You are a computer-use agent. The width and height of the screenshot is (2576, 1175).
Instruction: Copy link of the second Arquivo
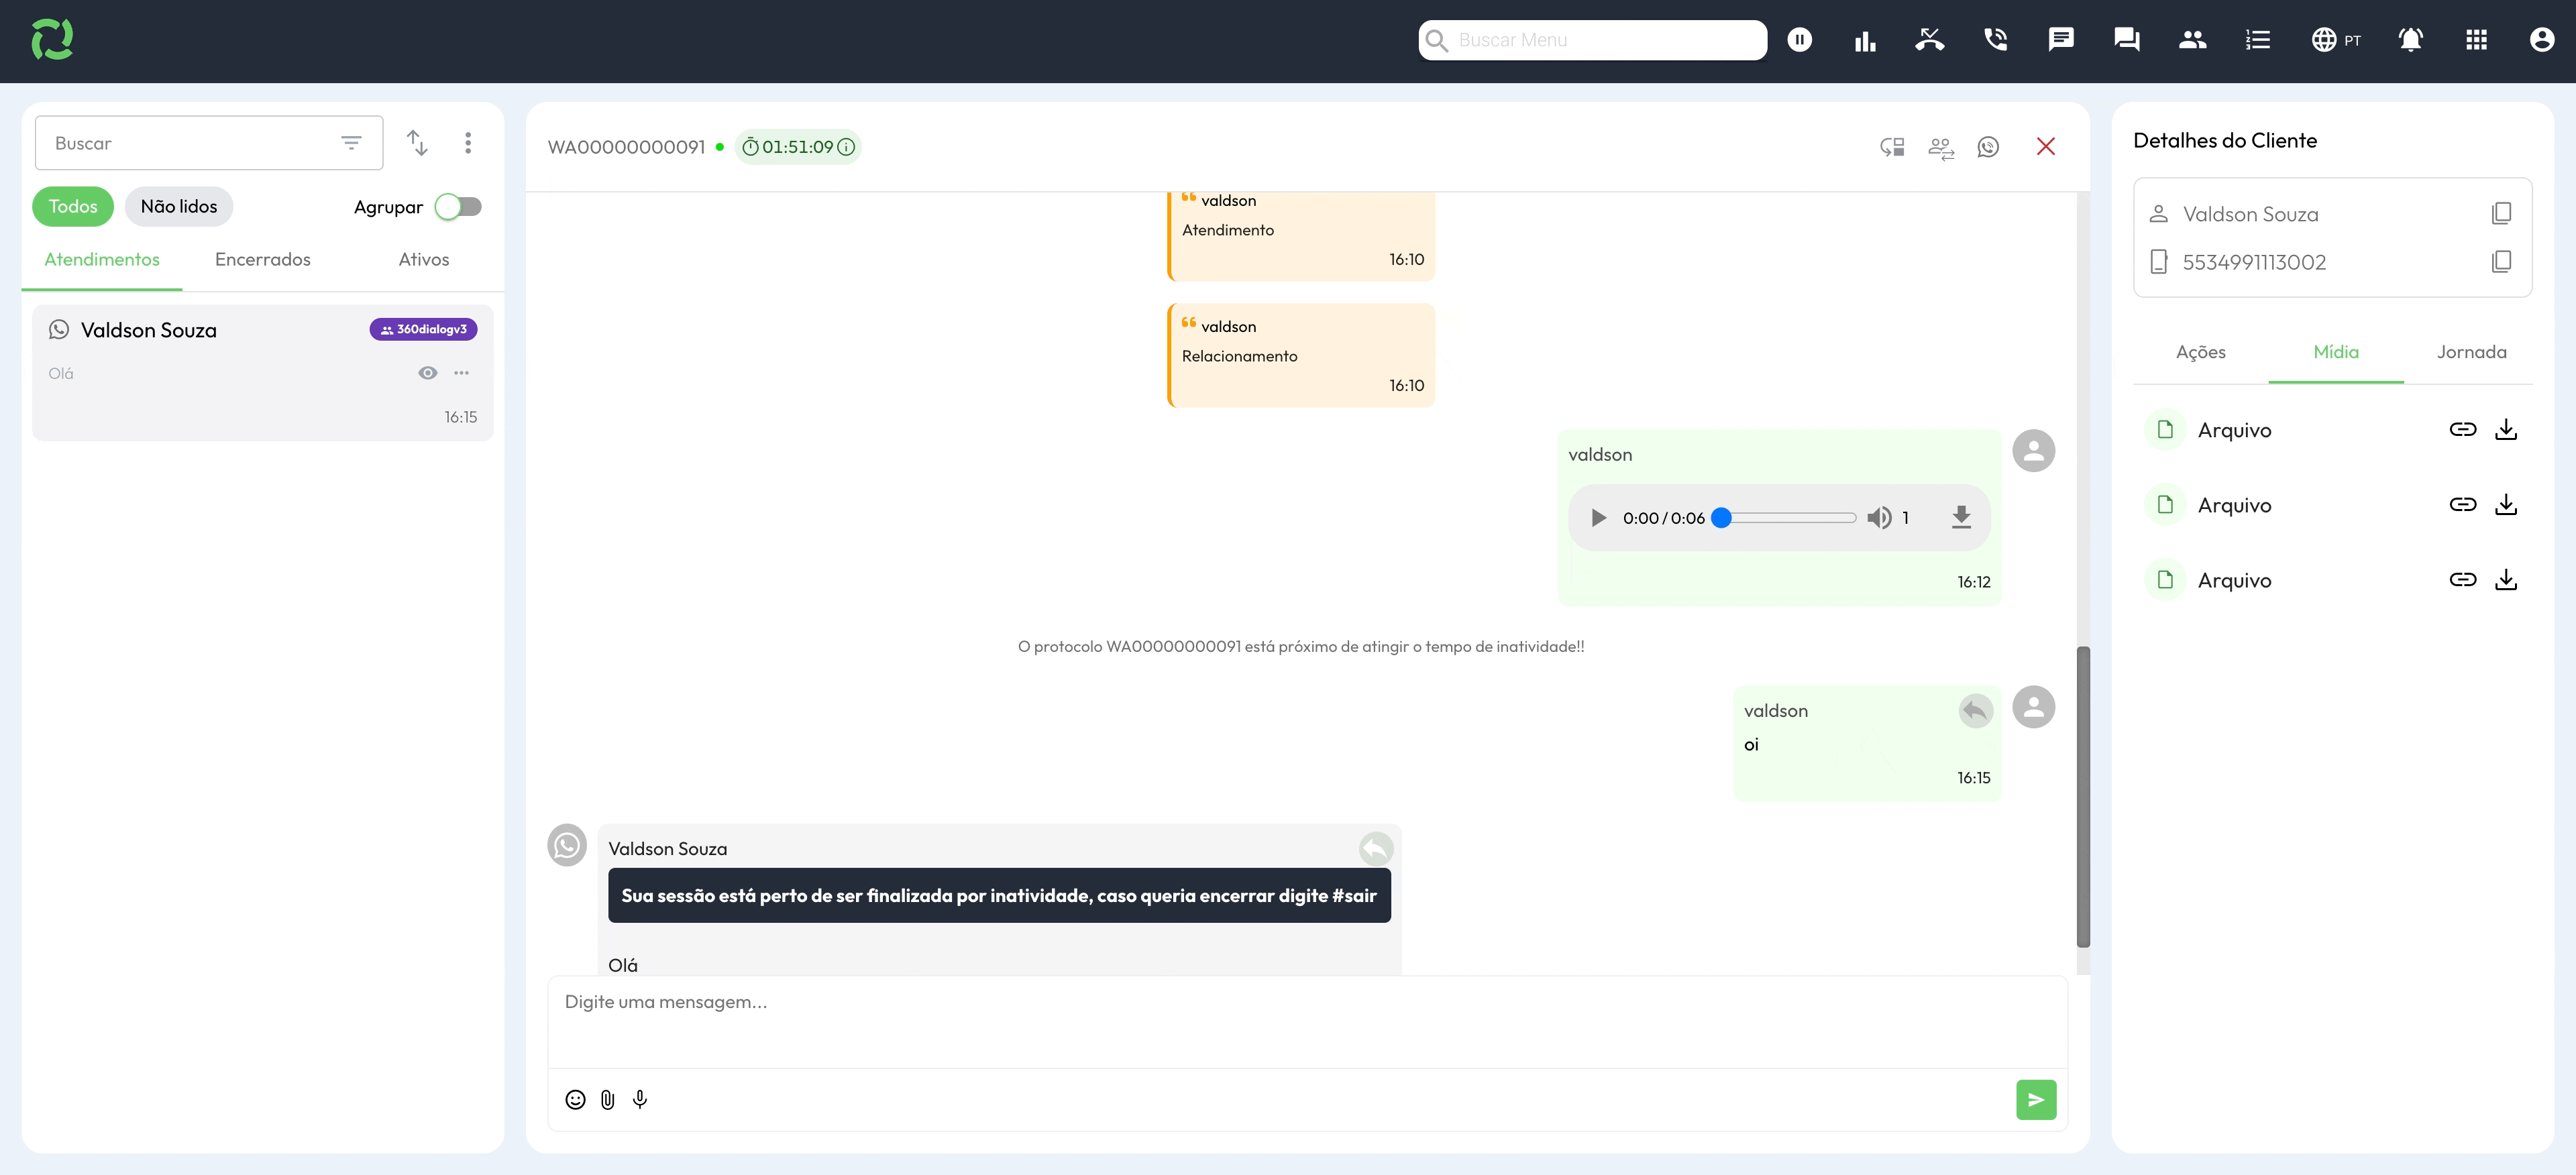pos(2463,505)
